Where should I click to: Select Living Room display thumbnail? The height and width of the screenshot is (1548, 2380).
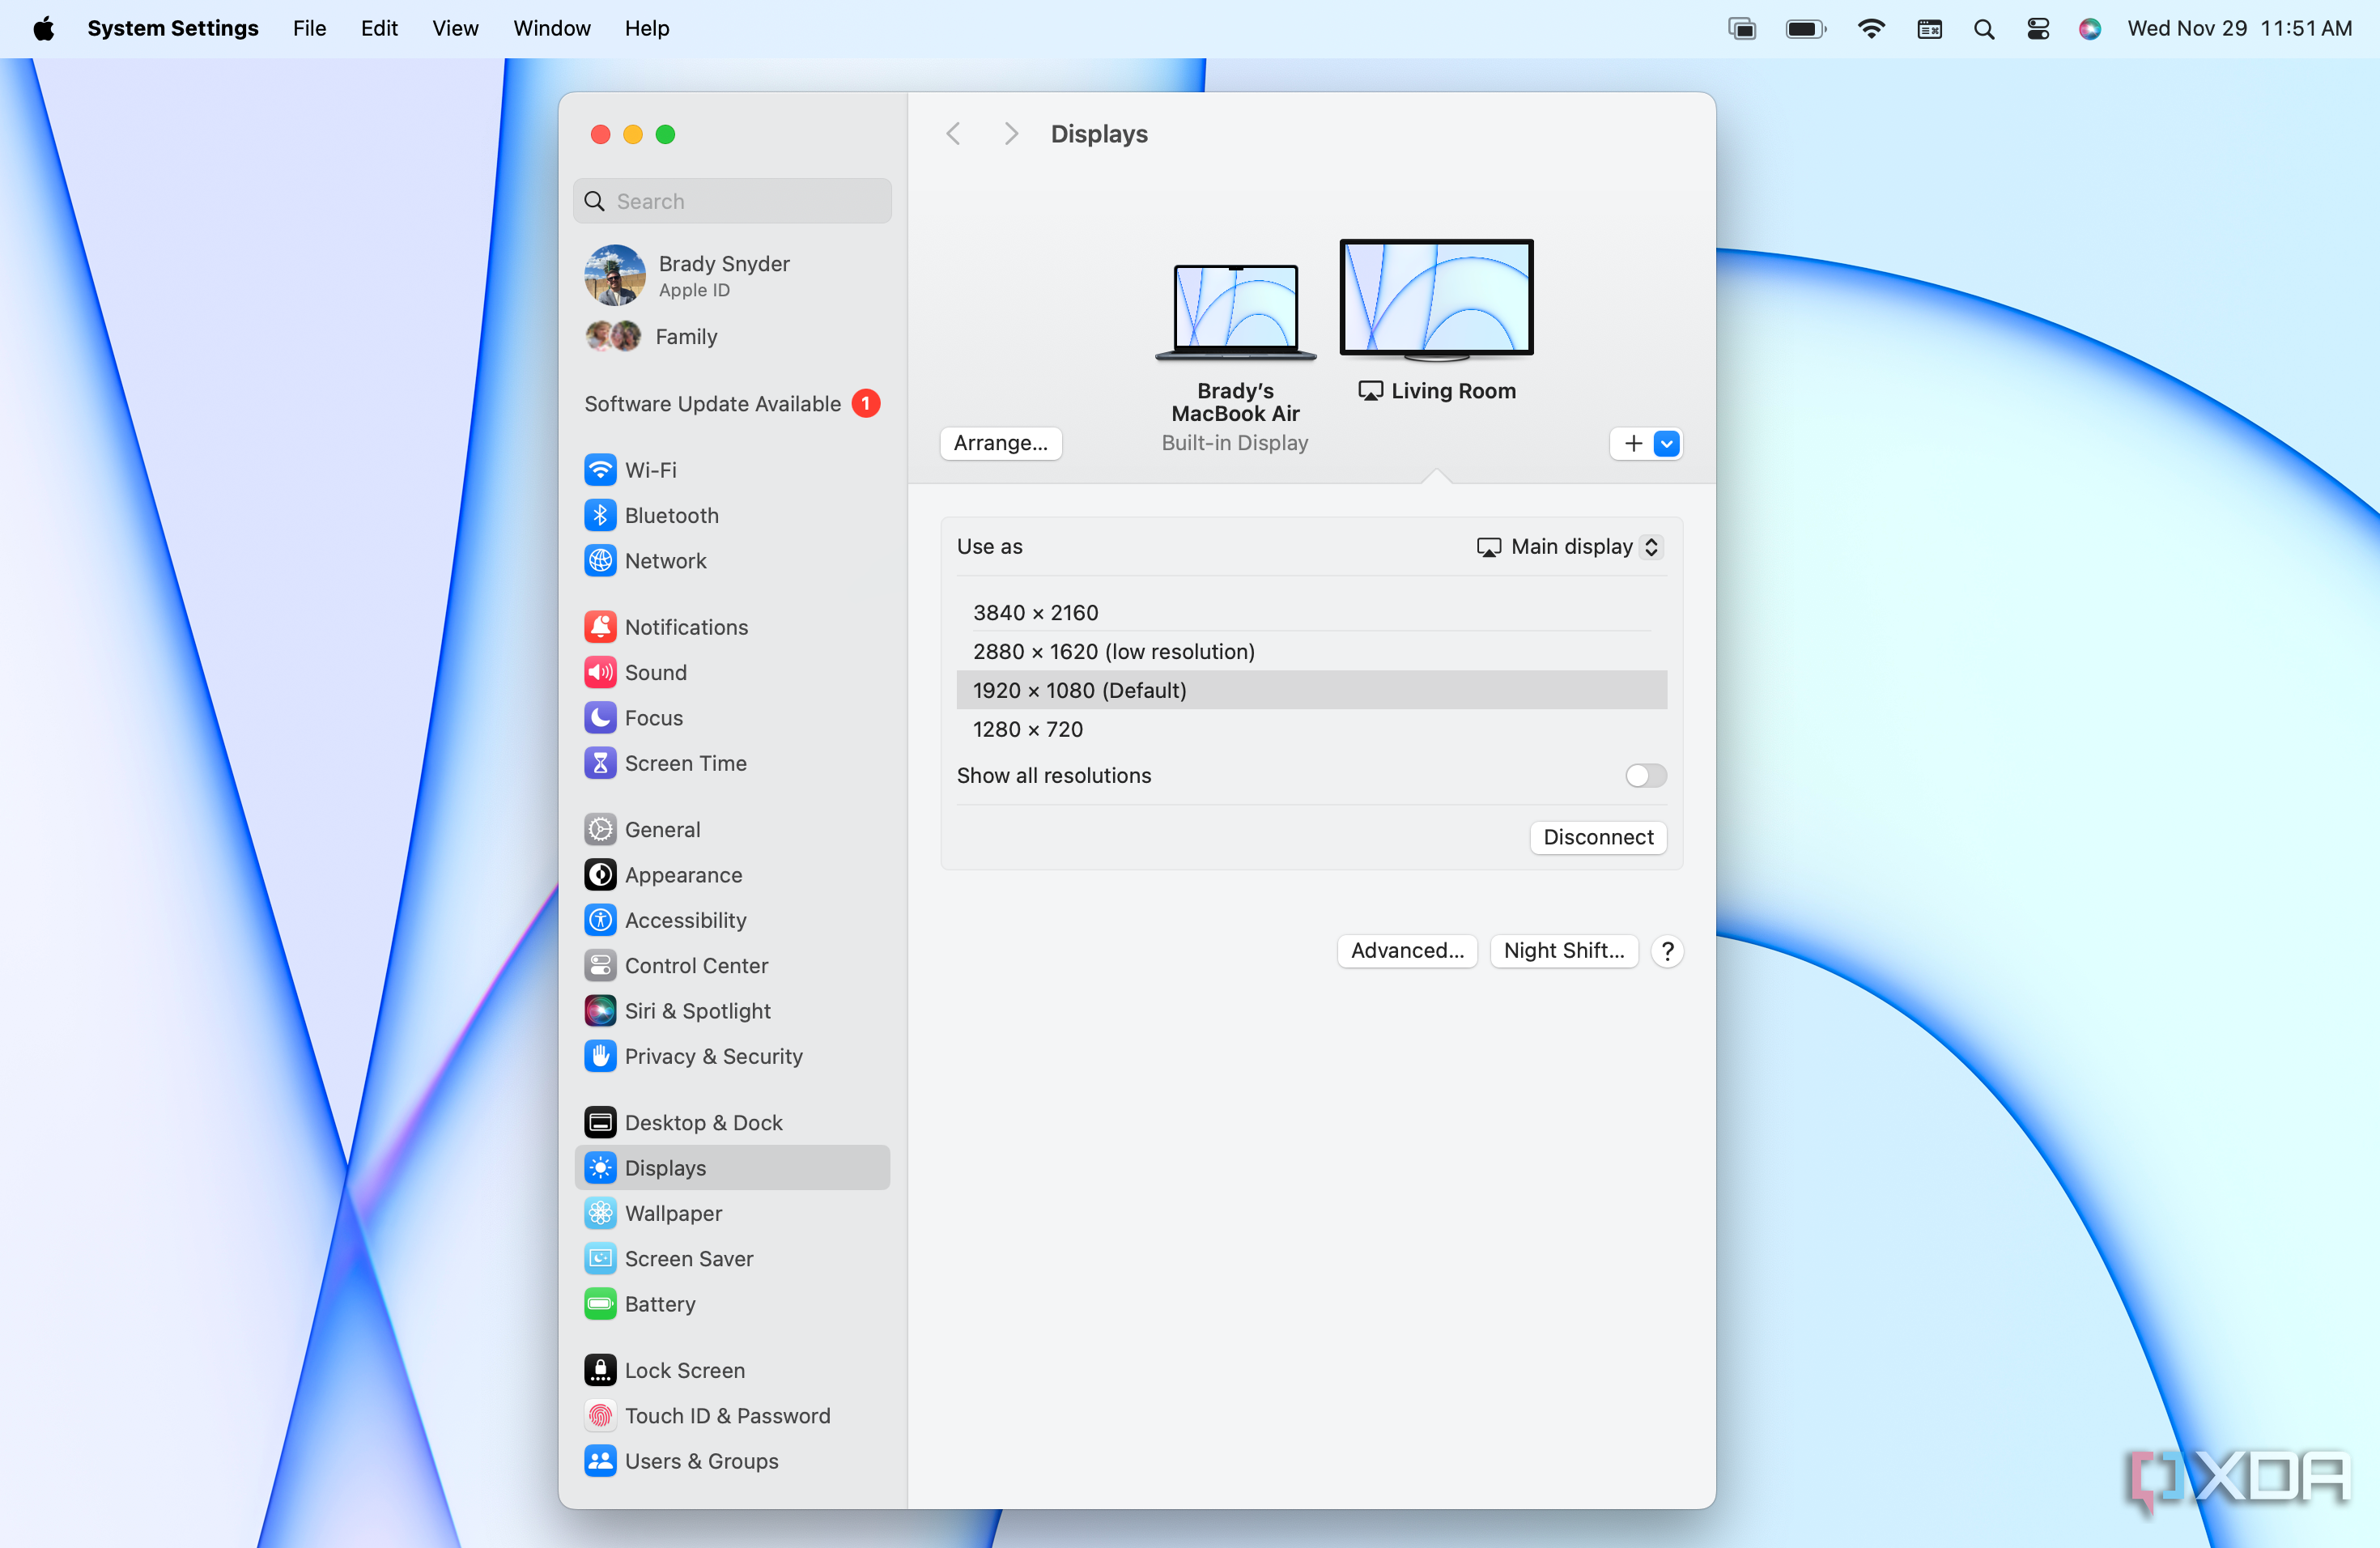[1436, 300]
